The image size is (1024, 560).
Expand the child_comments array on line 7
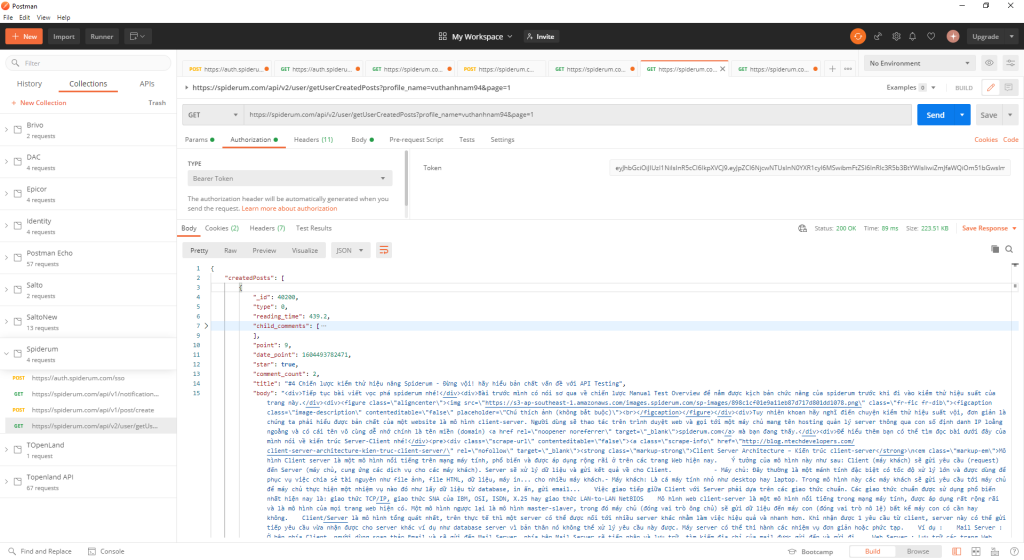pyautogui.click(x=206, y=326)
